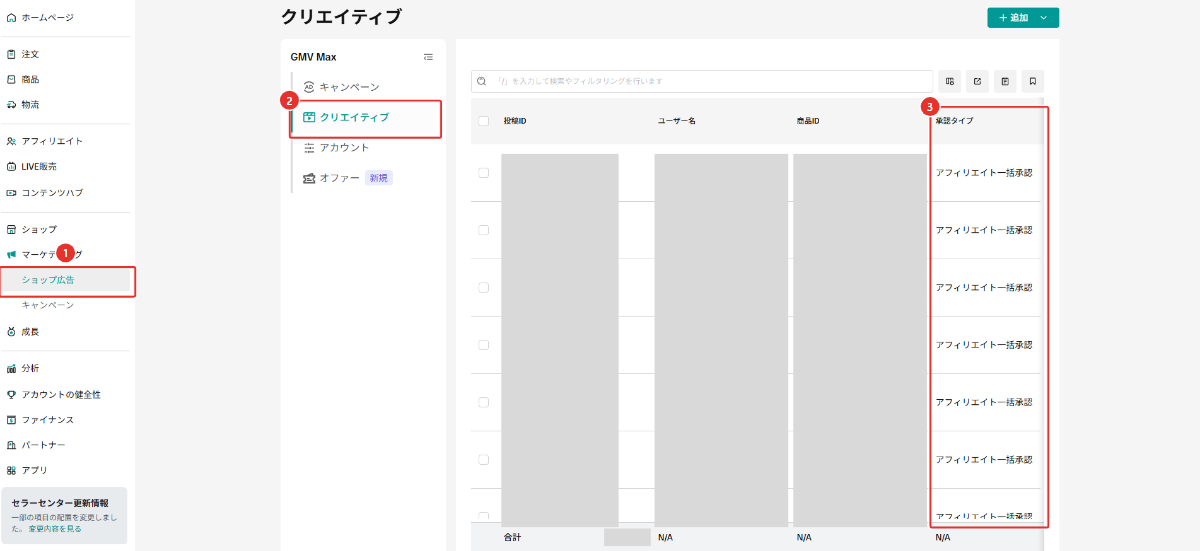Click the 新規 badge next to オファー
This screenshot has width=1200, height=551.
378,178
